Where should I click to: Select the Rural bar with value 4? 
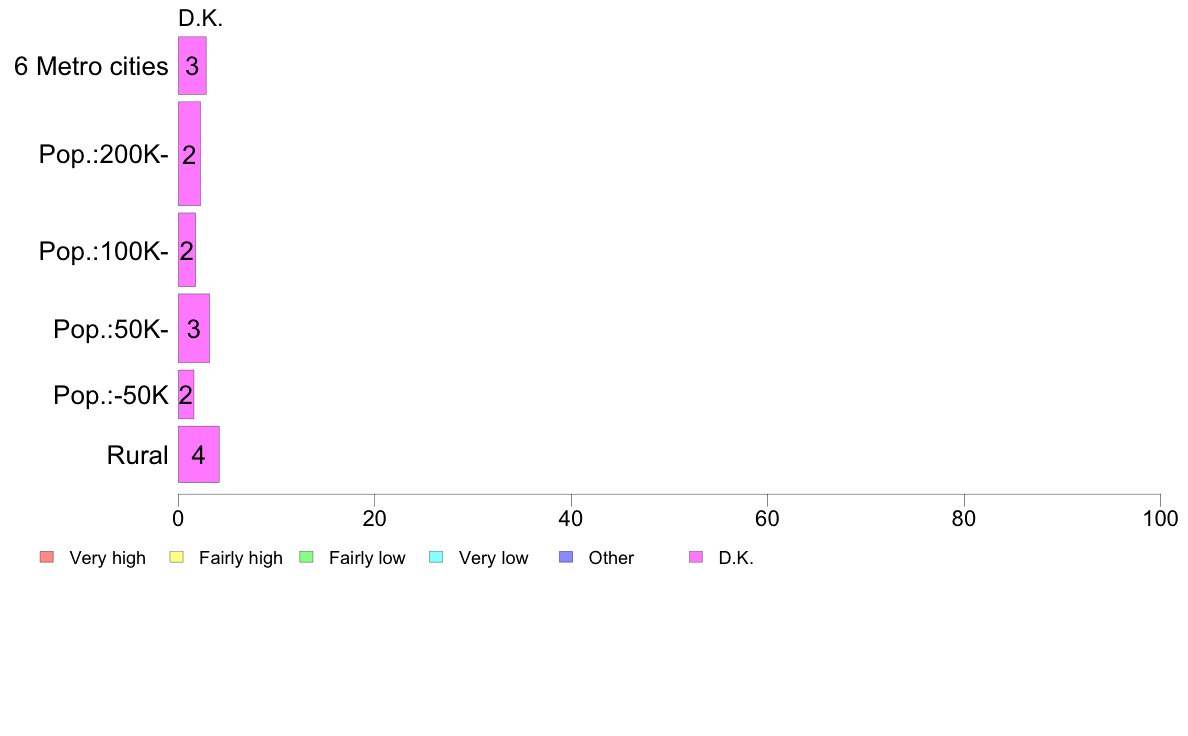click(199, 454)
